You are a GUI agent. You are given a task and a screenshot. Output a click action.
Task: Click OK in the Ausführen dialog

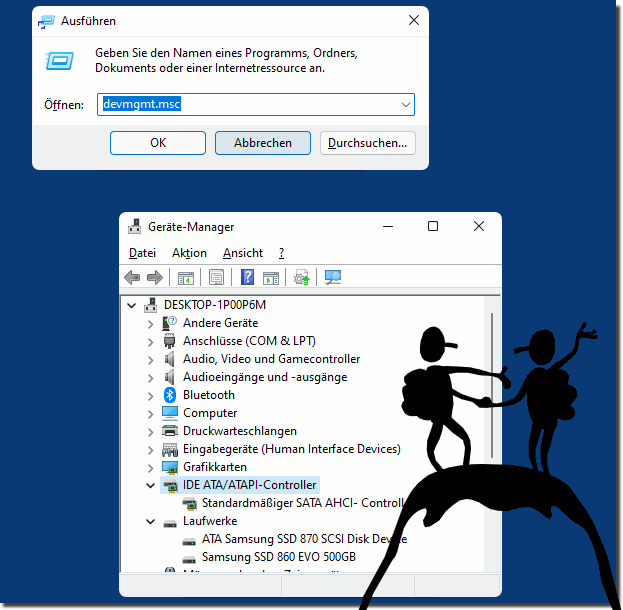[x=158, y=143]
